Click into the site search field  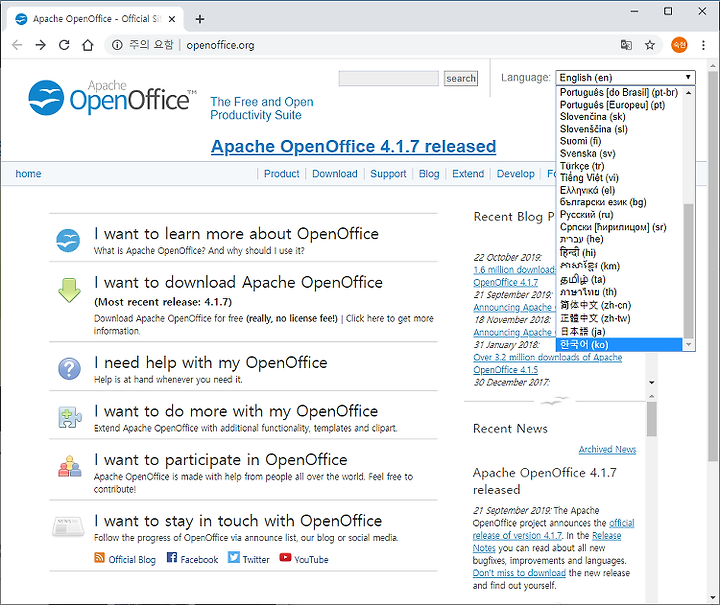point(388,78)
